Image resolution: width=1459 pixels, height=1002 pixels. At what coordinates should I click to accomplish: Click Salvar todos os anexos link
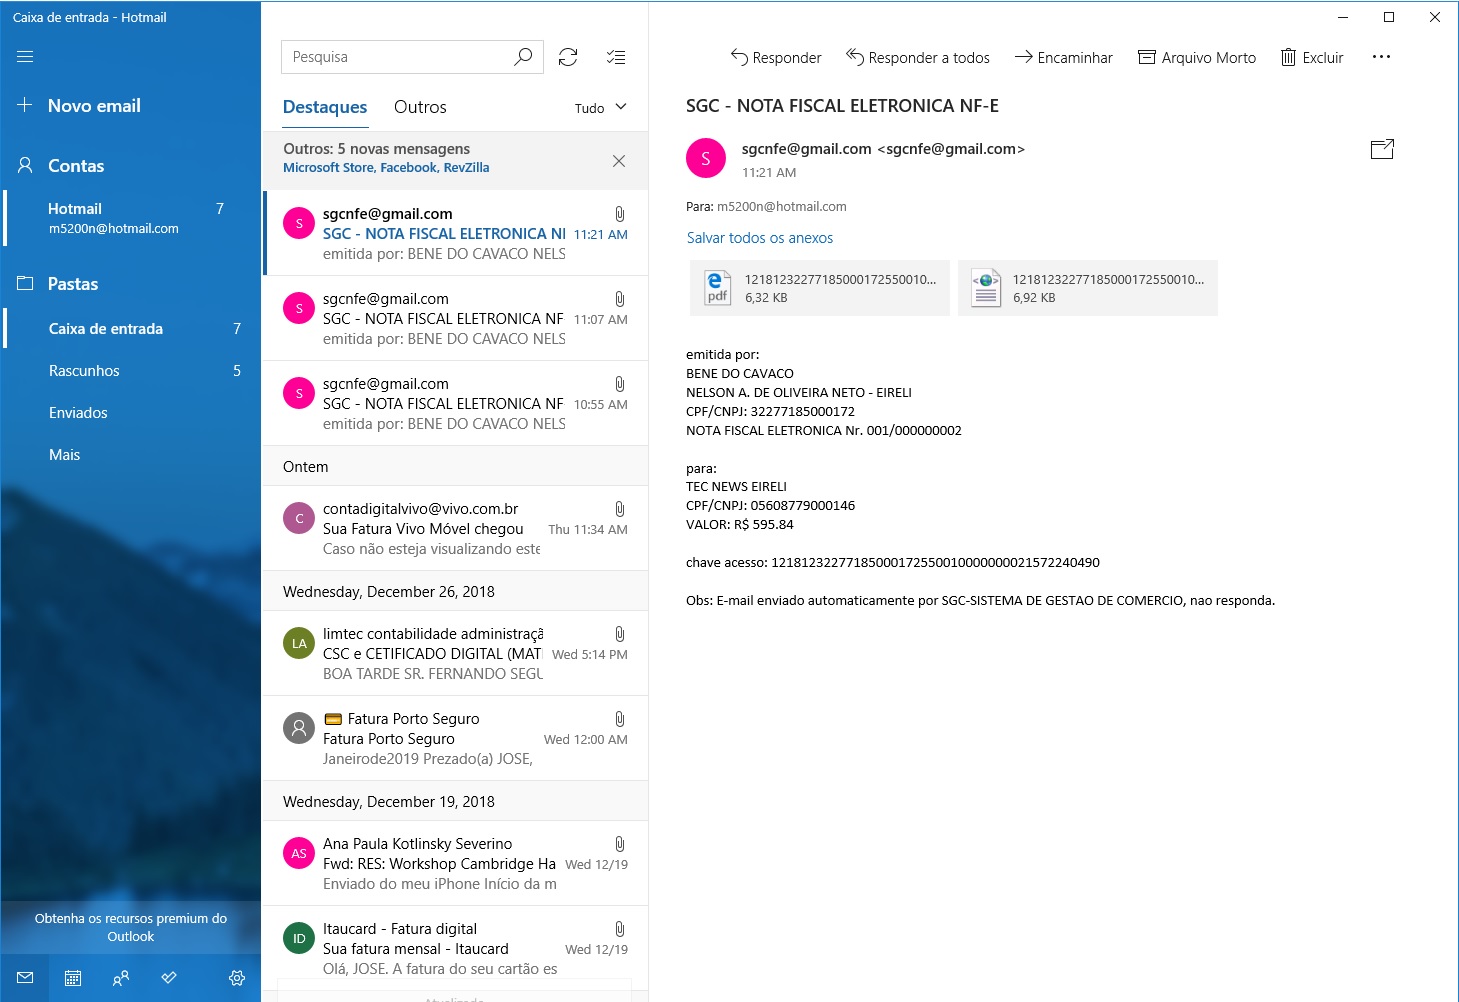760,238
